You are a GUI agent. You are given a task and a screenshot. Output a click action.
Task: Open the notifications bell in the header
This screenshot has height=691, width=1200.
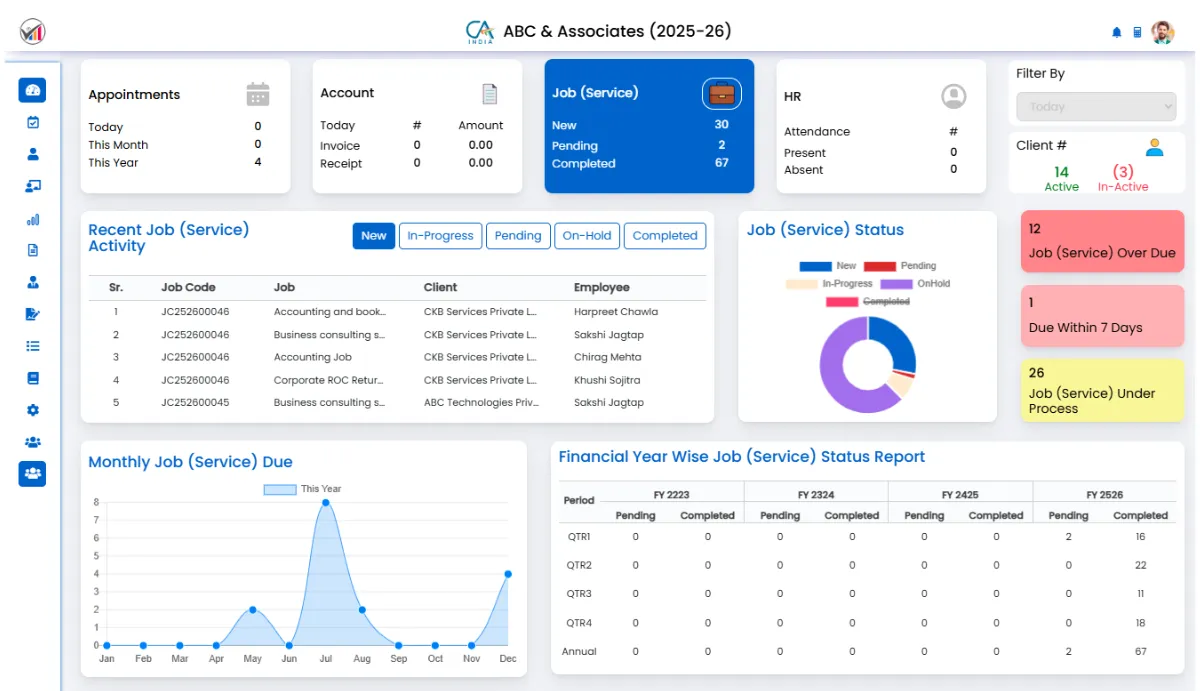(x=1116, y=31)
